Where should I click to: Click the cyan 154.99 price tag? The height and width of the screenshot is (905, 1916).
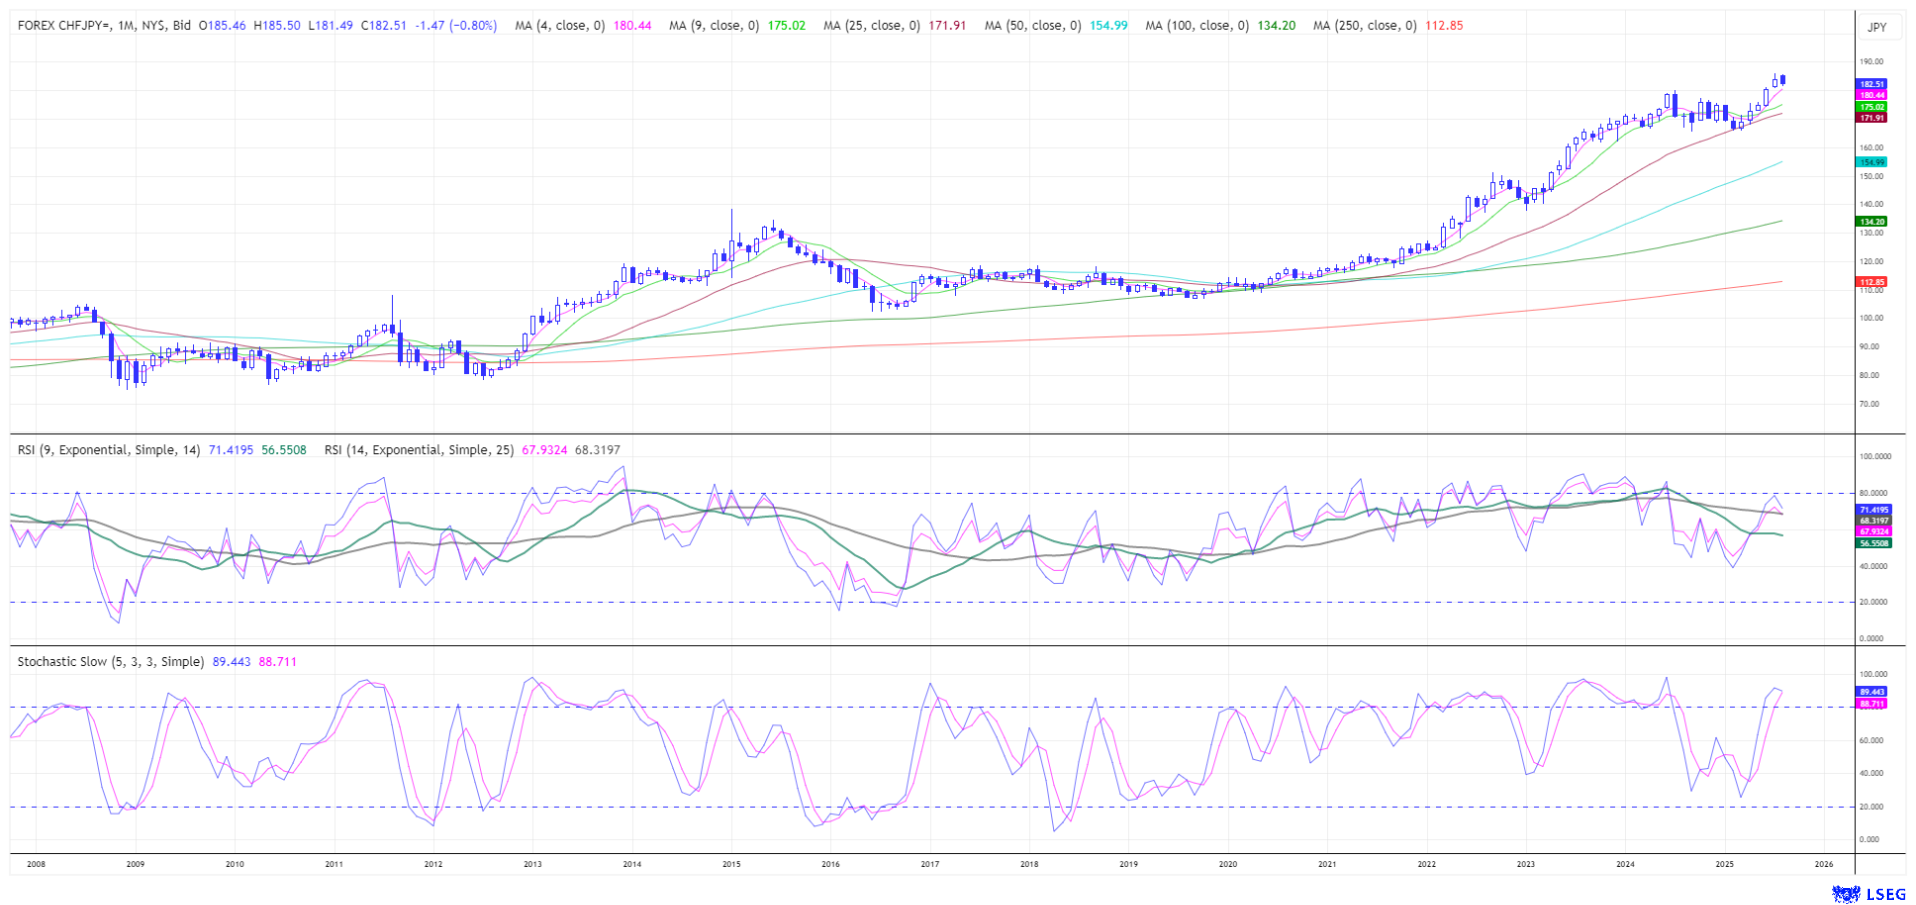[1871, 162]
